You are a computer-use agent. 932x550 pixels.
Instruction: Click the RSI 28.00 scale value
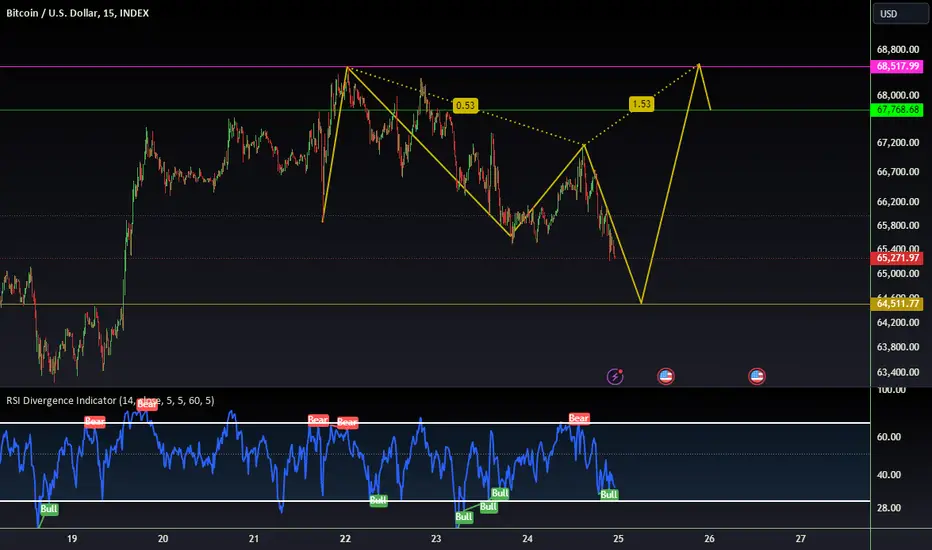pos(889,508)
